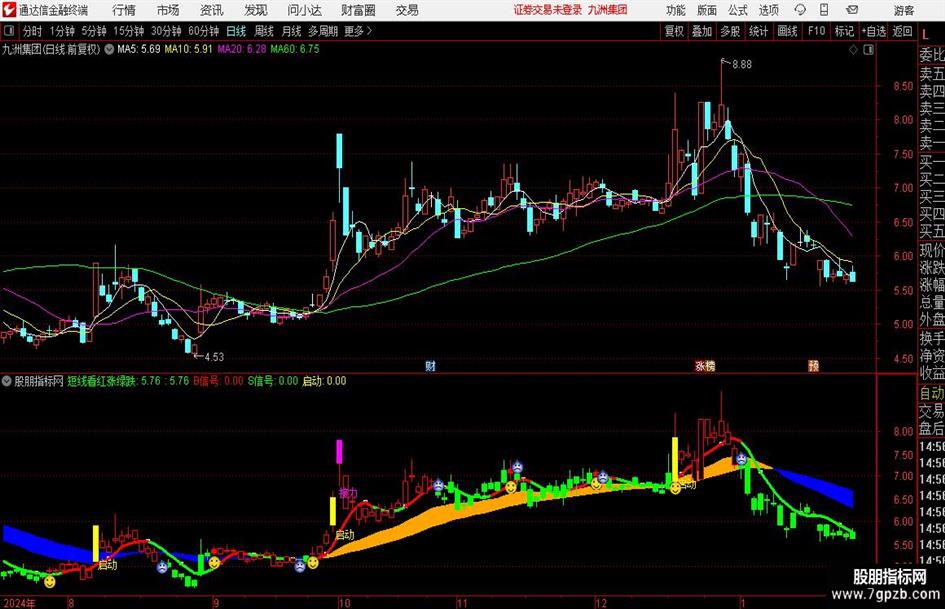Open the 复权 adjustment option

(x=674, y=31)
